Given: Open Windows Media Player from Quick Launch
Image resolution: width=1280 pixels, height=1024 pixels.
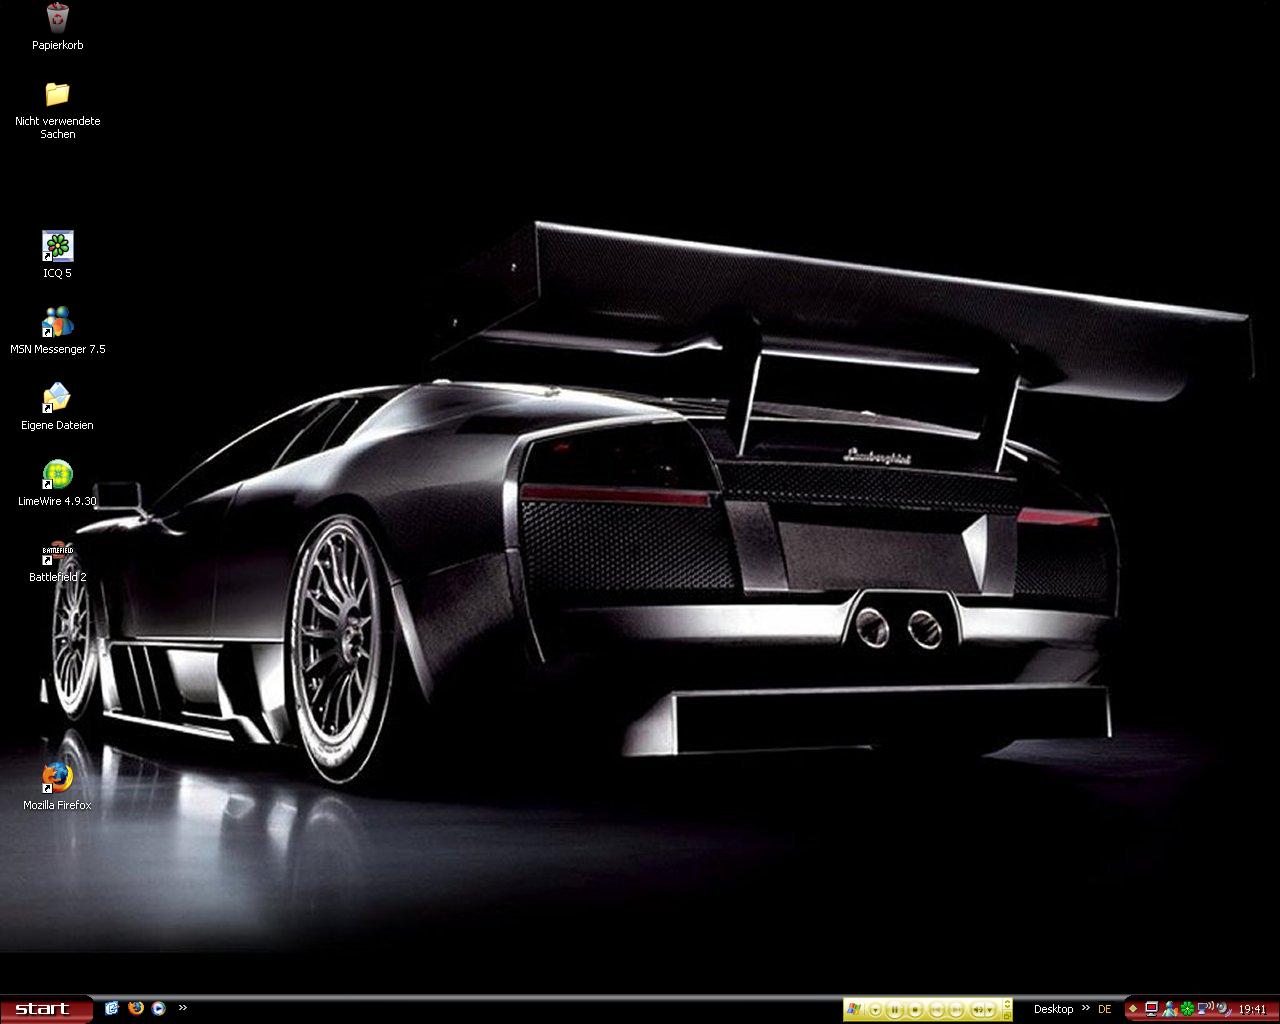Looking at the screenshot, I should point(158,1008).
